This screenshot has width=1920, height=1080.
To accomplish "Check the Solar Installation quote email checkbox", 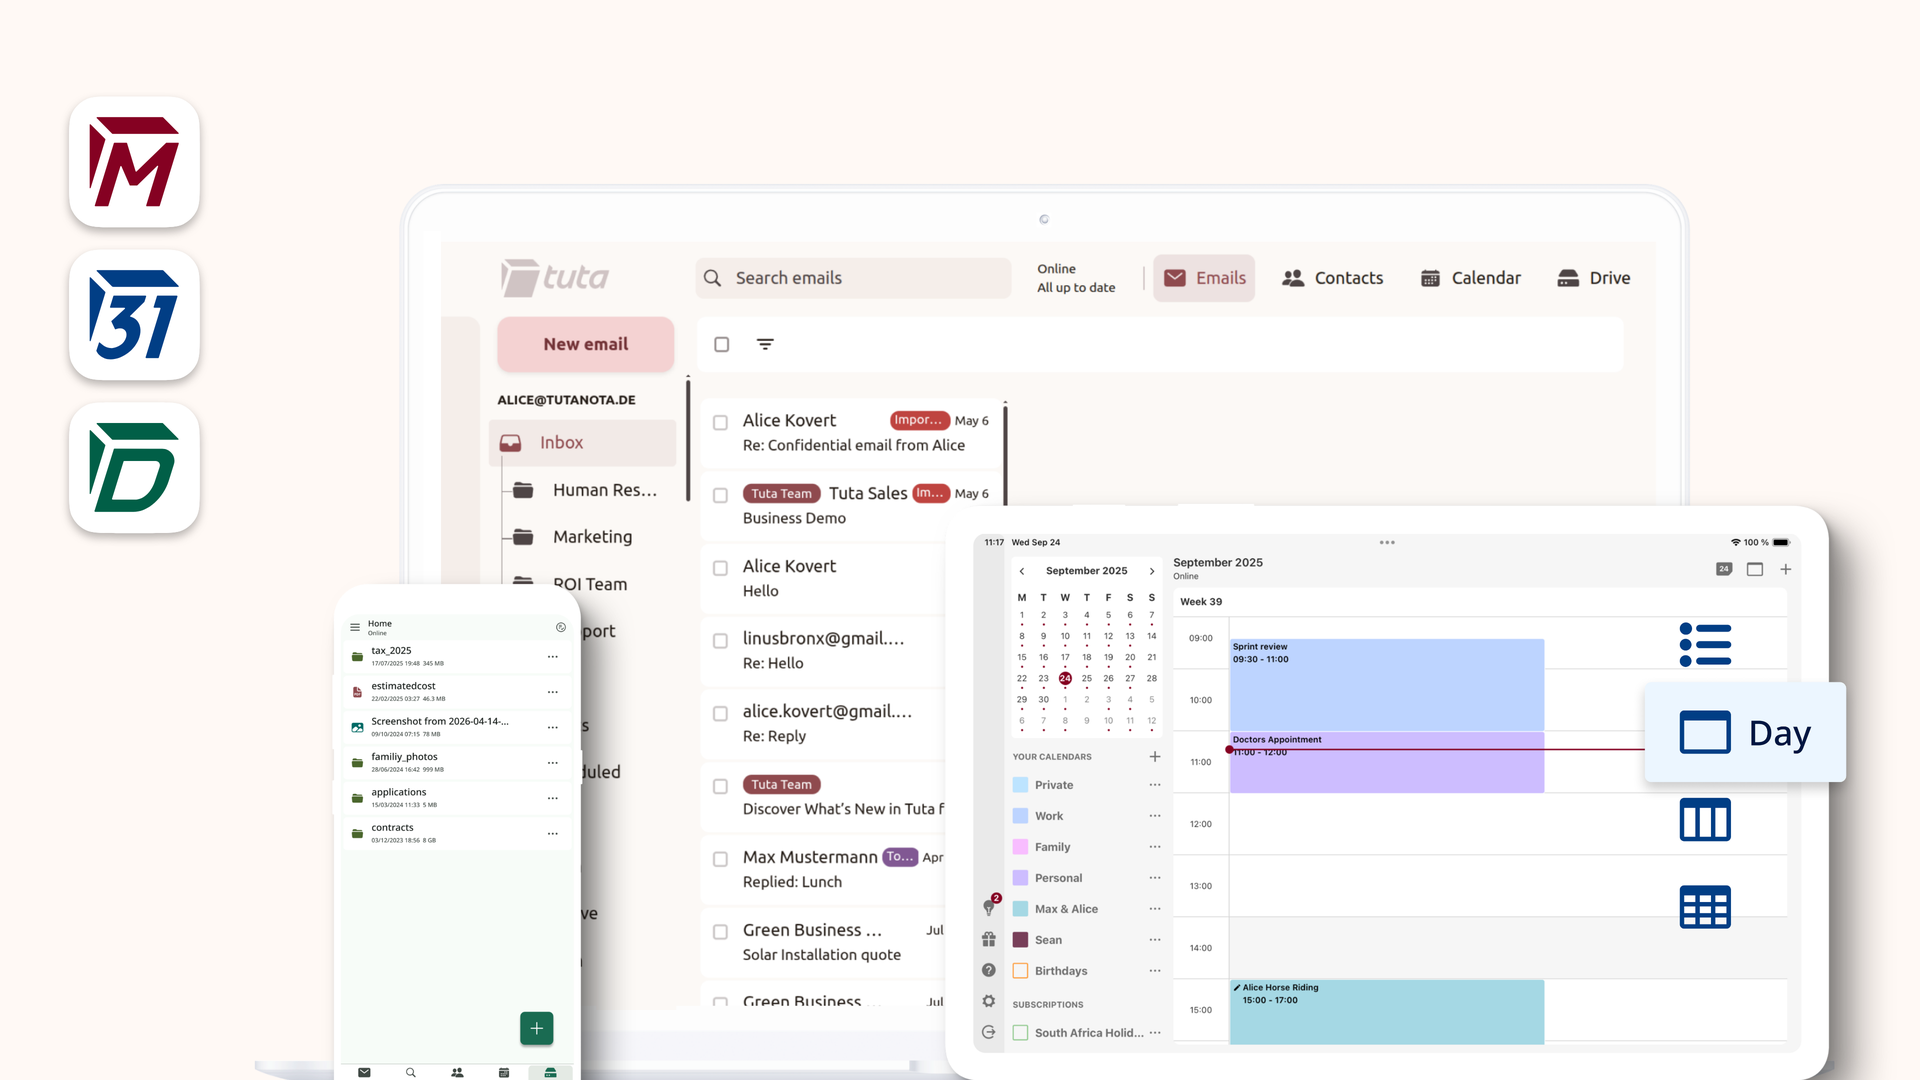I will click(720, 932).
